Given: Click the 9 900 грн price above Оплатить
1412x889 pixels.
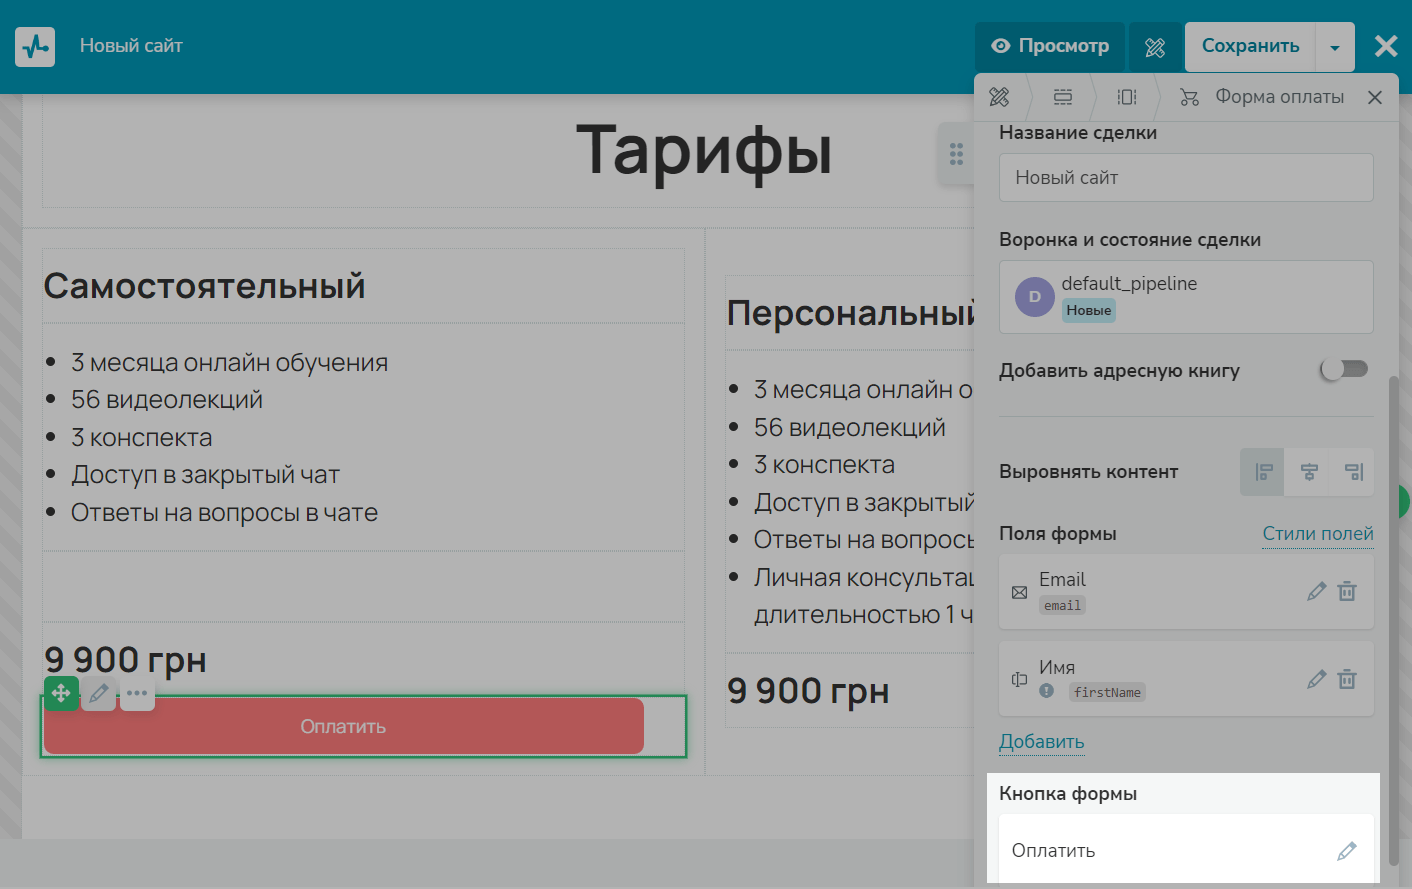Looking at the screenshot, I should point(125,660).
